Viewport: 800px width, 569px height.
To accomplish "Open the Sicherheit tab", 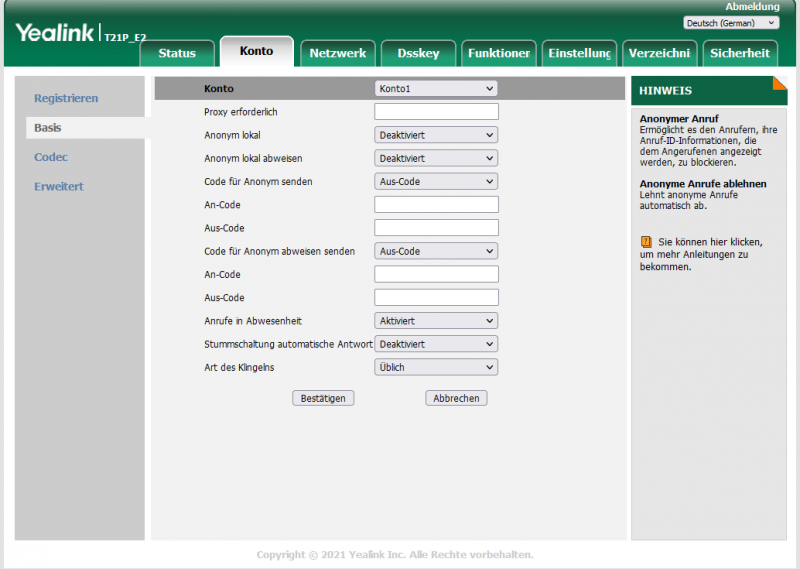I will (740, 53).
